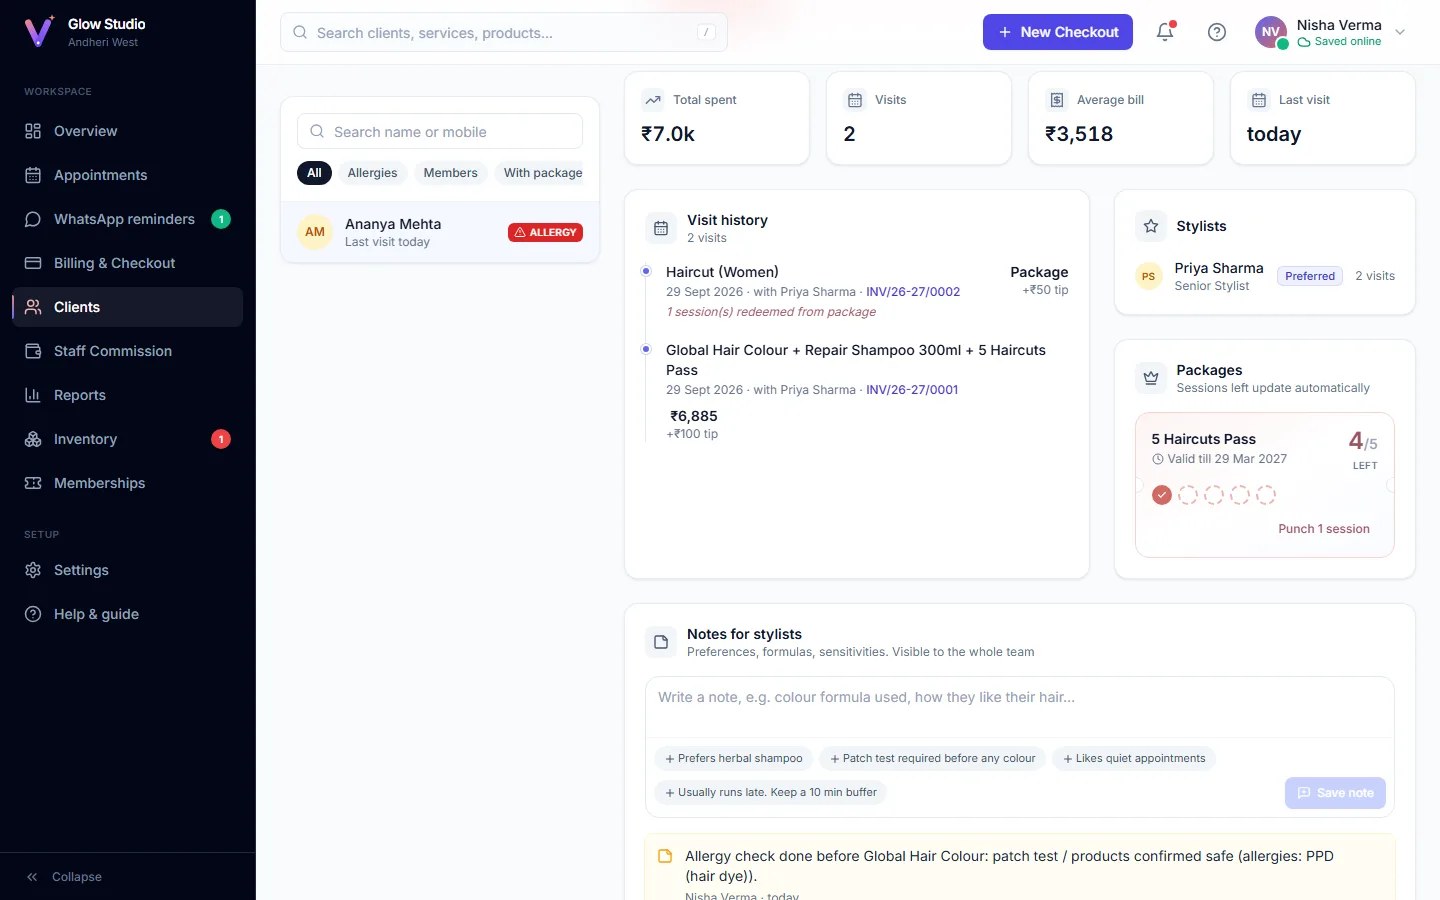The height and width of the screenshot is (900, 1440).
Task: Open Memberships page
Action: pos(127,483)
